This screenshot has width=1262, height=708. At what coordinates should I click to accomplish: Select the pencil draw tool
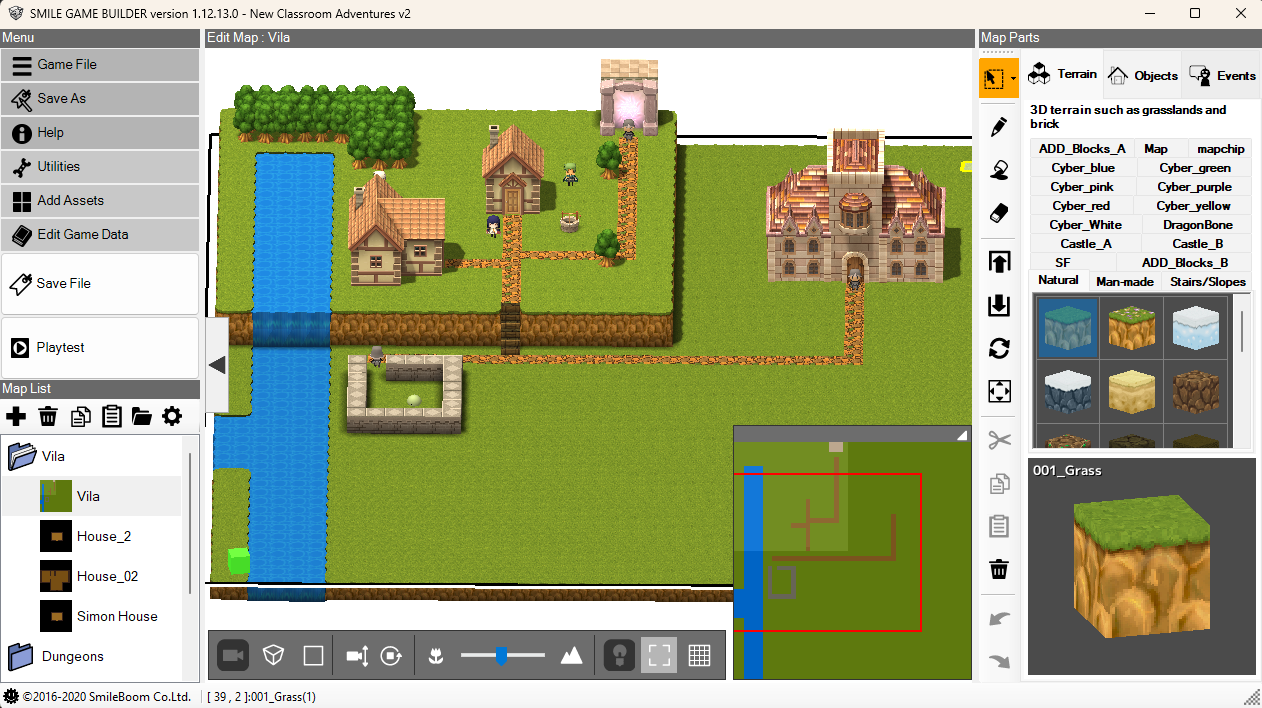pyautogui.click(x=998, y=127)
